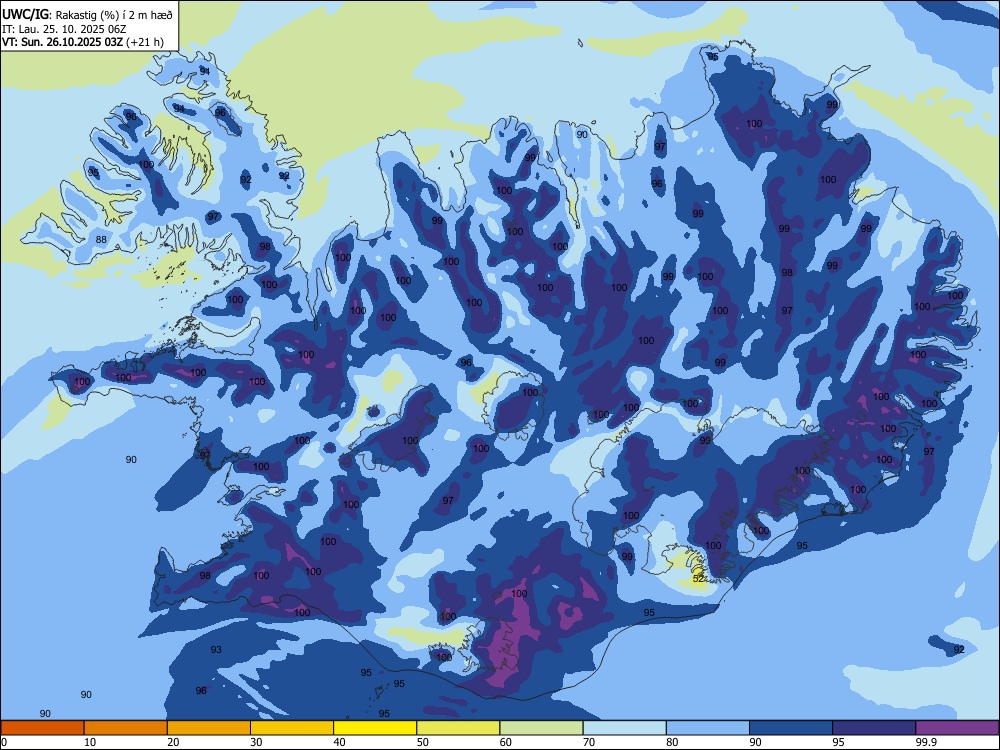Click the legend tick label '0'
Image resolution: width=1000 pixels, height=750 pixels.
click(4, 742)
